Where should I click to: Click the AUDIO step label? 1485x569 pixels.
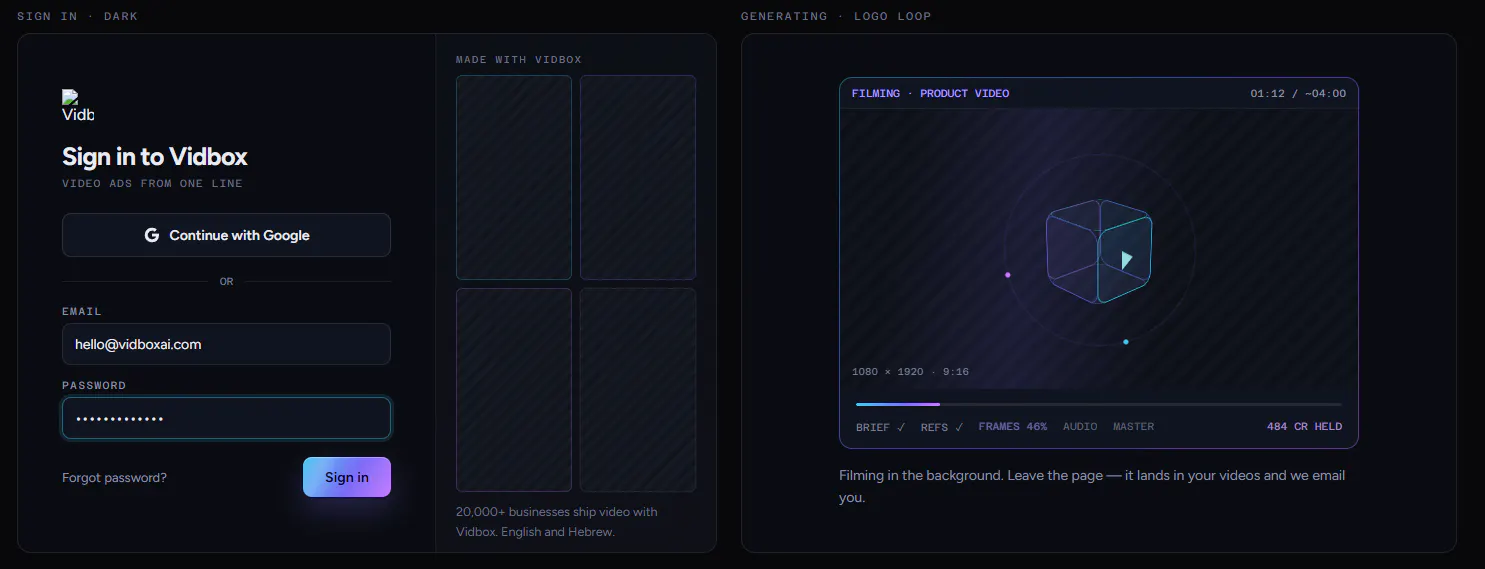(x=1080, y=427)
